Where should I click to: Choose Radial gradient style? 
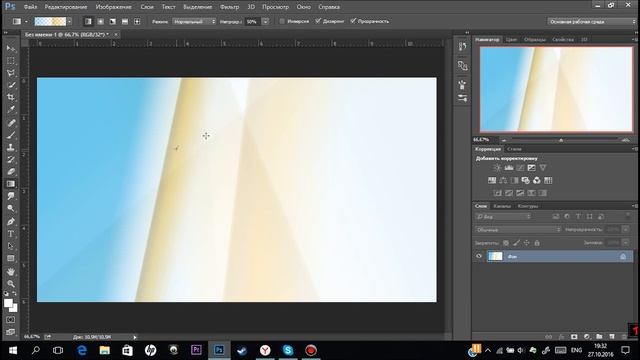(100, 21)
